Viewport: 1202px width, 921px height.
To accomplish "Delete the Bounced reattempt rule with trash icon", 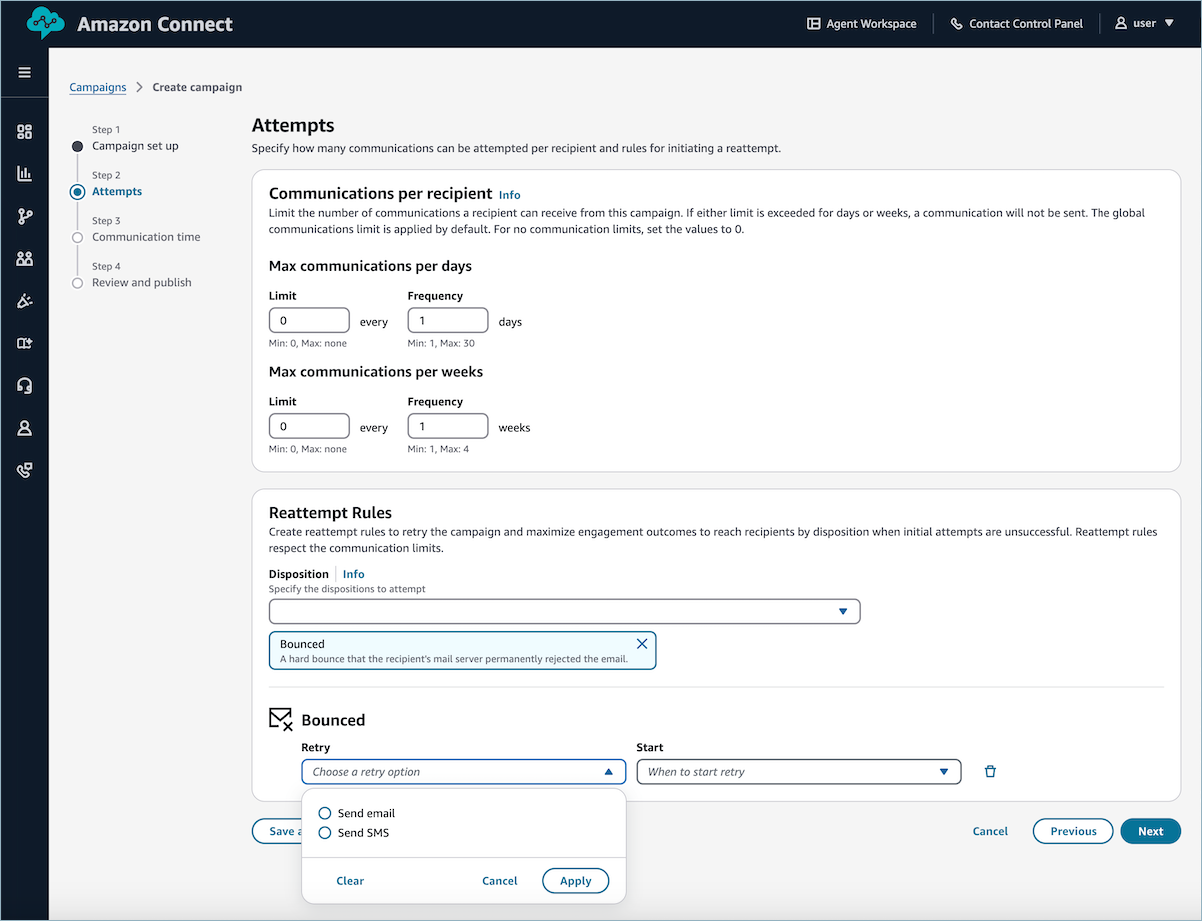I will click(x=990, y=771).
